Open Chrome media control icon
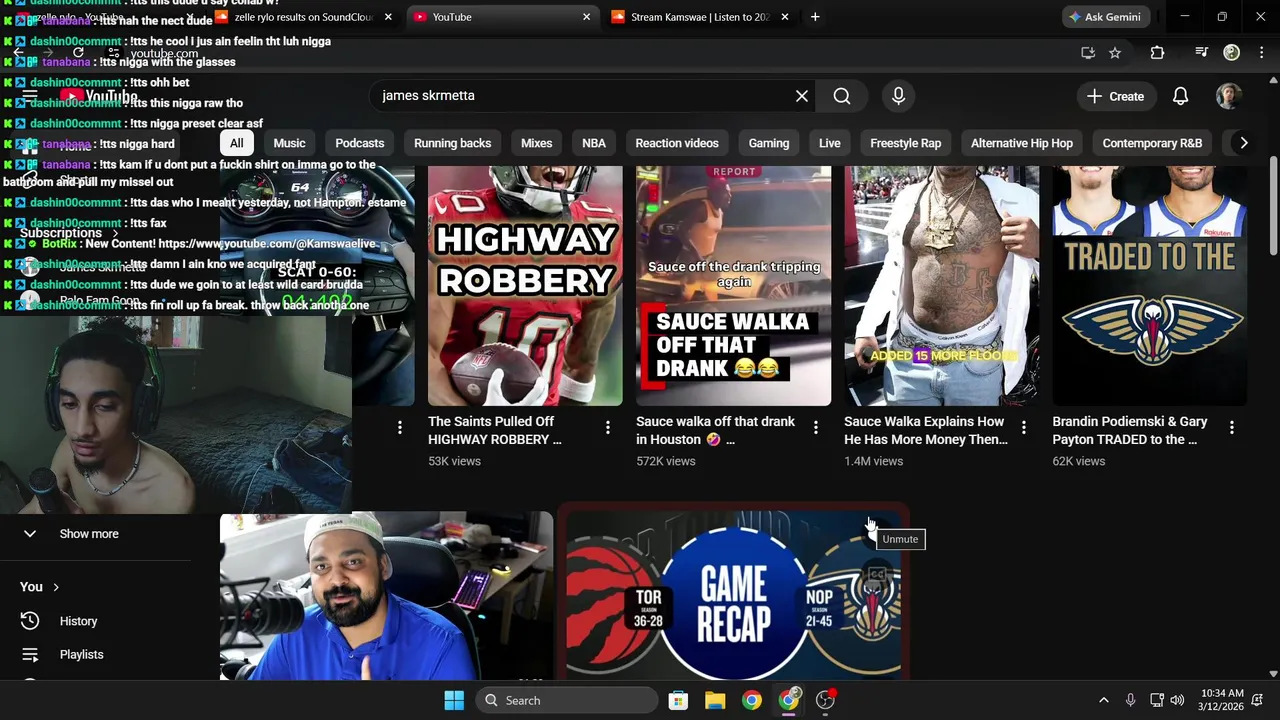Viewport: 1280px width, 720px height. tap(1201, 53)
